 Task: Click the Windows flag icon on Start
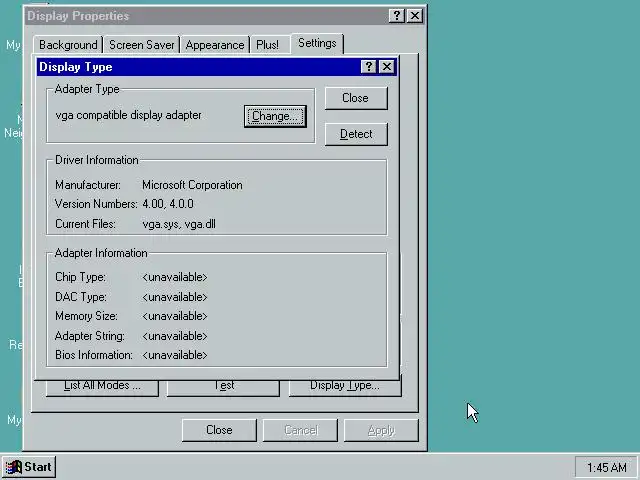[x=13, y=467]
